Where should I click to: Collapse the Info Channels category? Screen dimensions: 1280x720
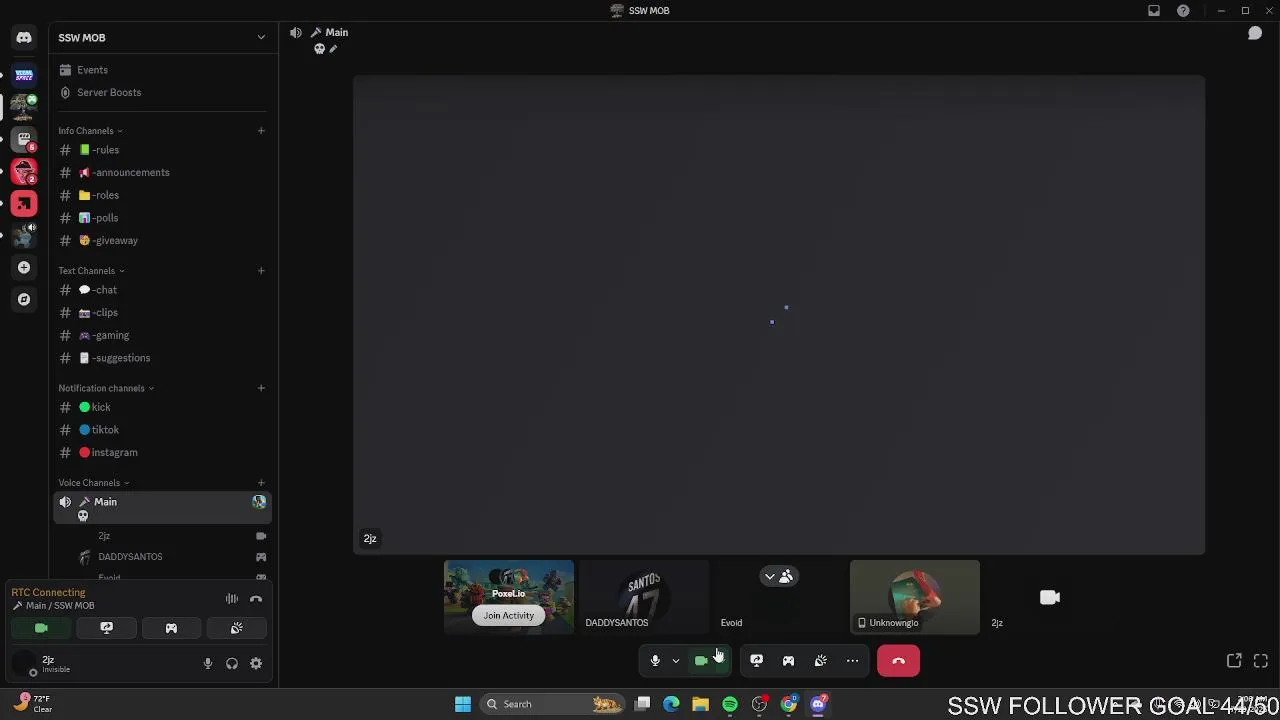(x=90, y=131)
